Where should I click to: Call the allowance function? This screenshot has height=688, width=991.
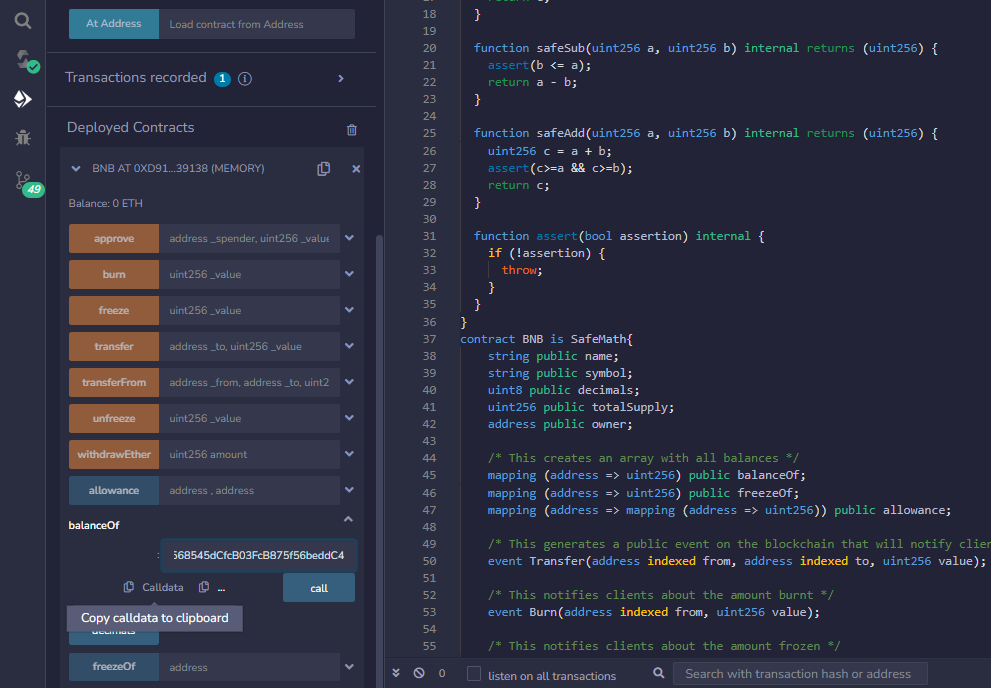pos(114,491)
